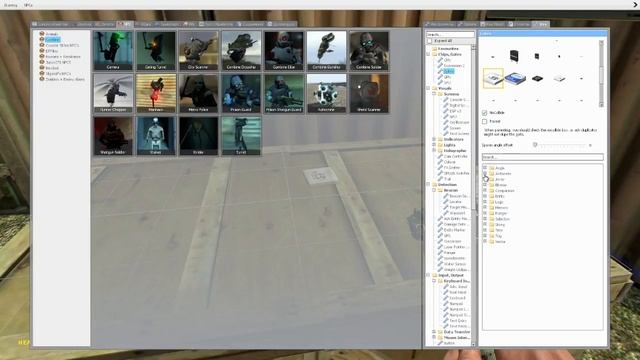Choose the highlighted gate model thumbnail

(493, 78)
